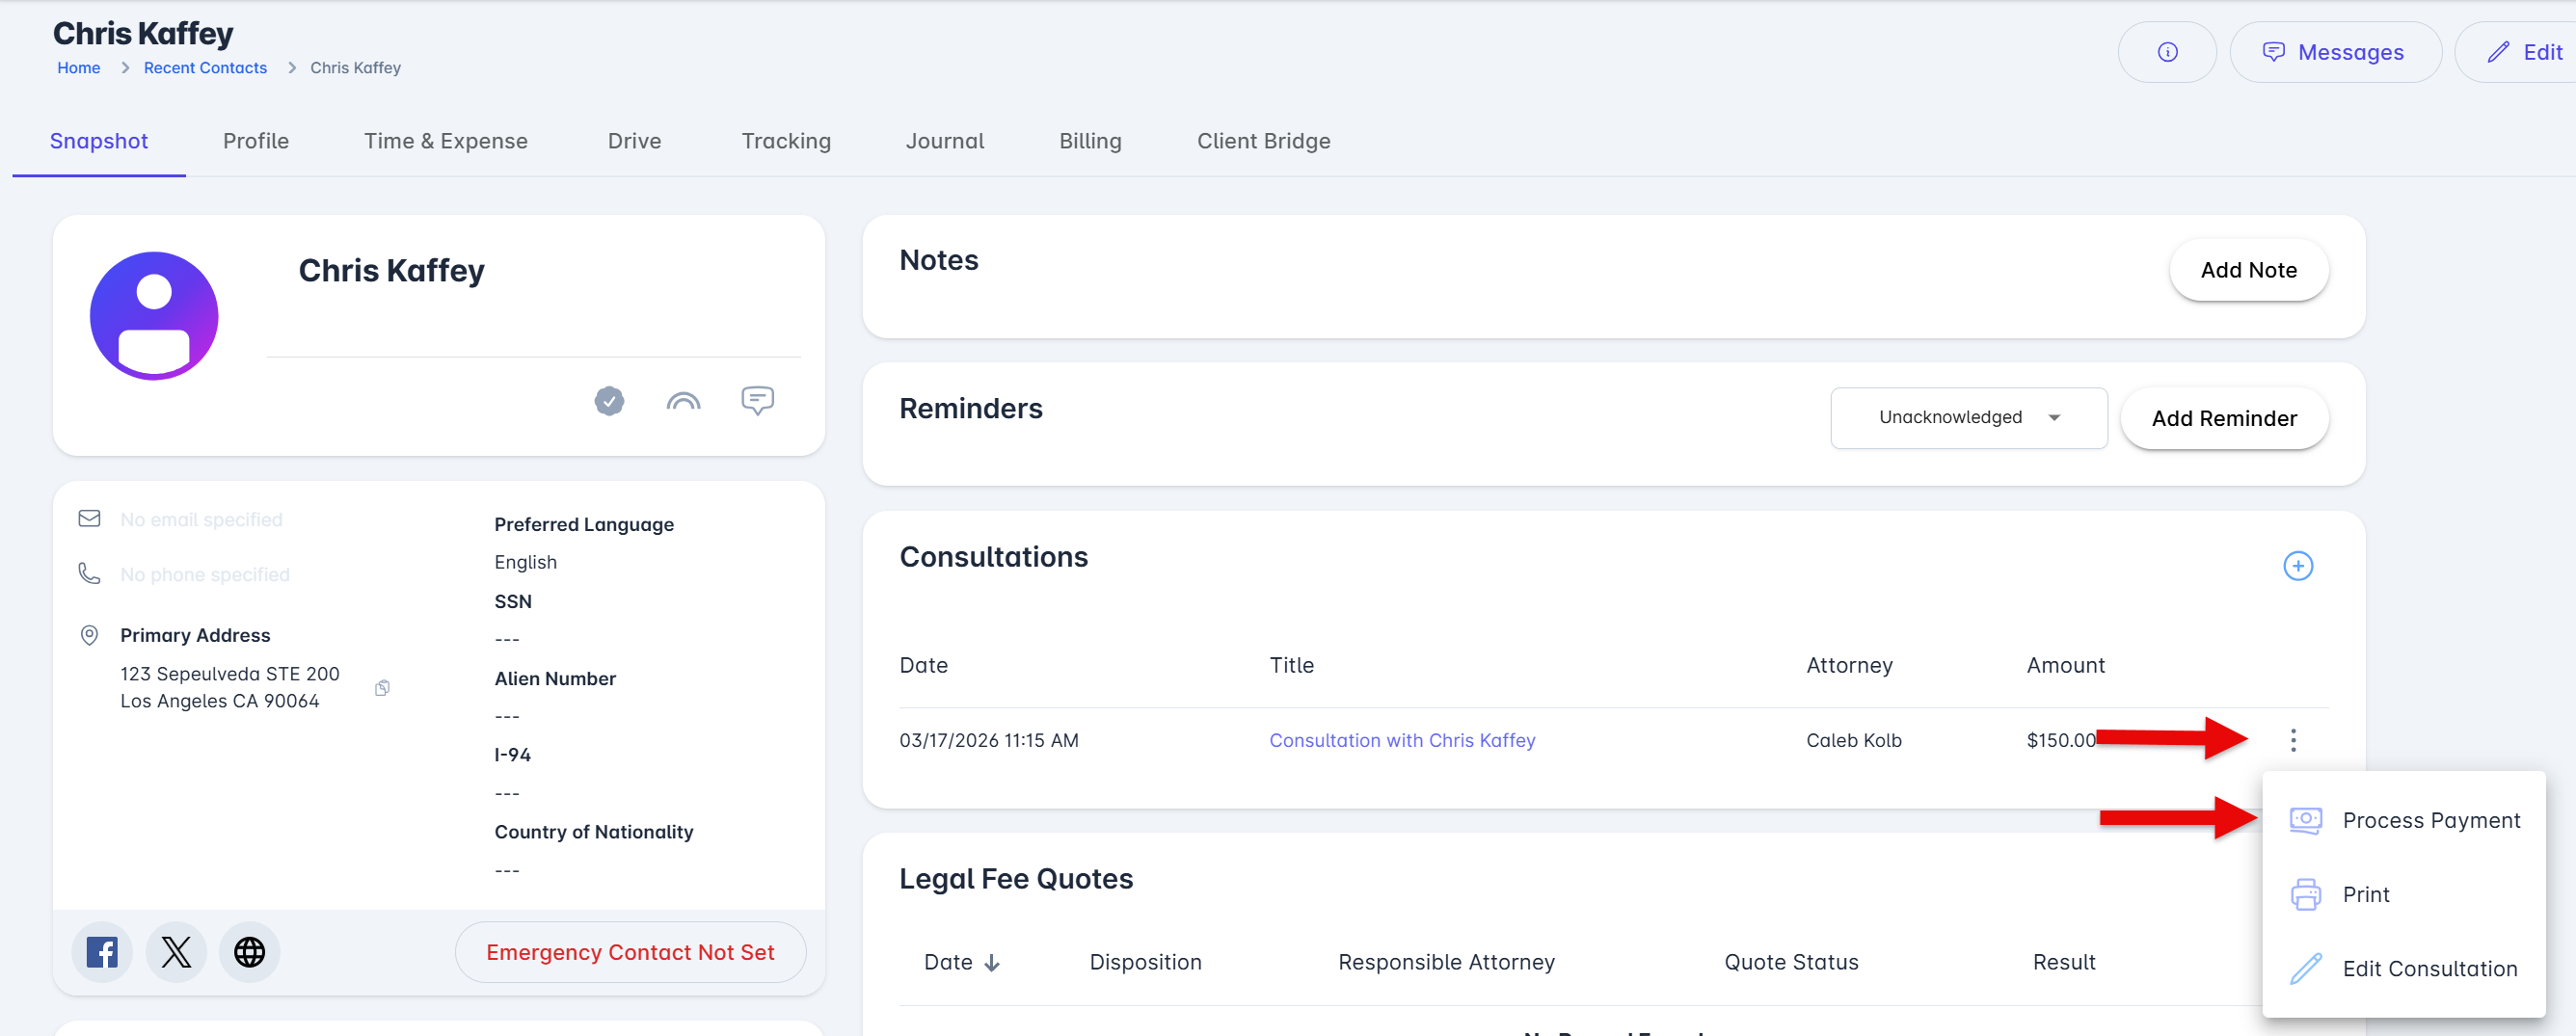Open the Facebook profile icon
Screen dimensions: 2576x1036
(x=102, y=952)
